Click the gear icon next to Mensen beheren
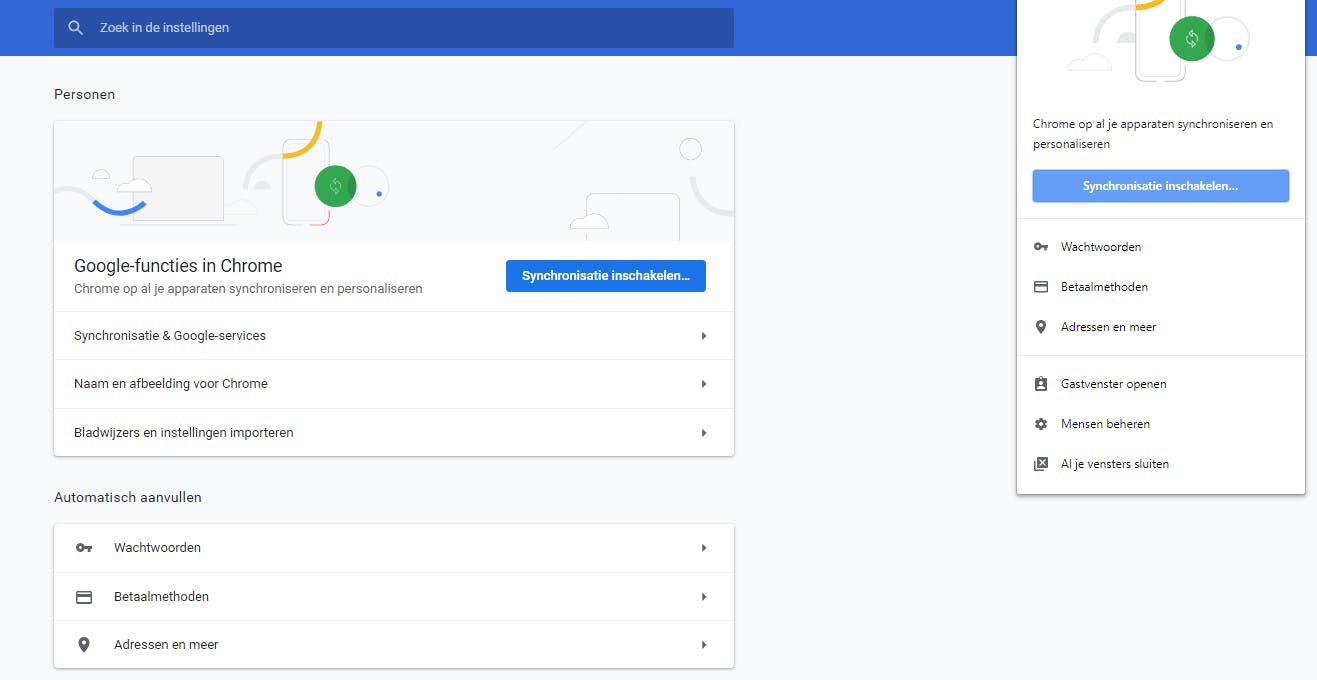This screenshot has width=1317, height=680. point(1041,424)
